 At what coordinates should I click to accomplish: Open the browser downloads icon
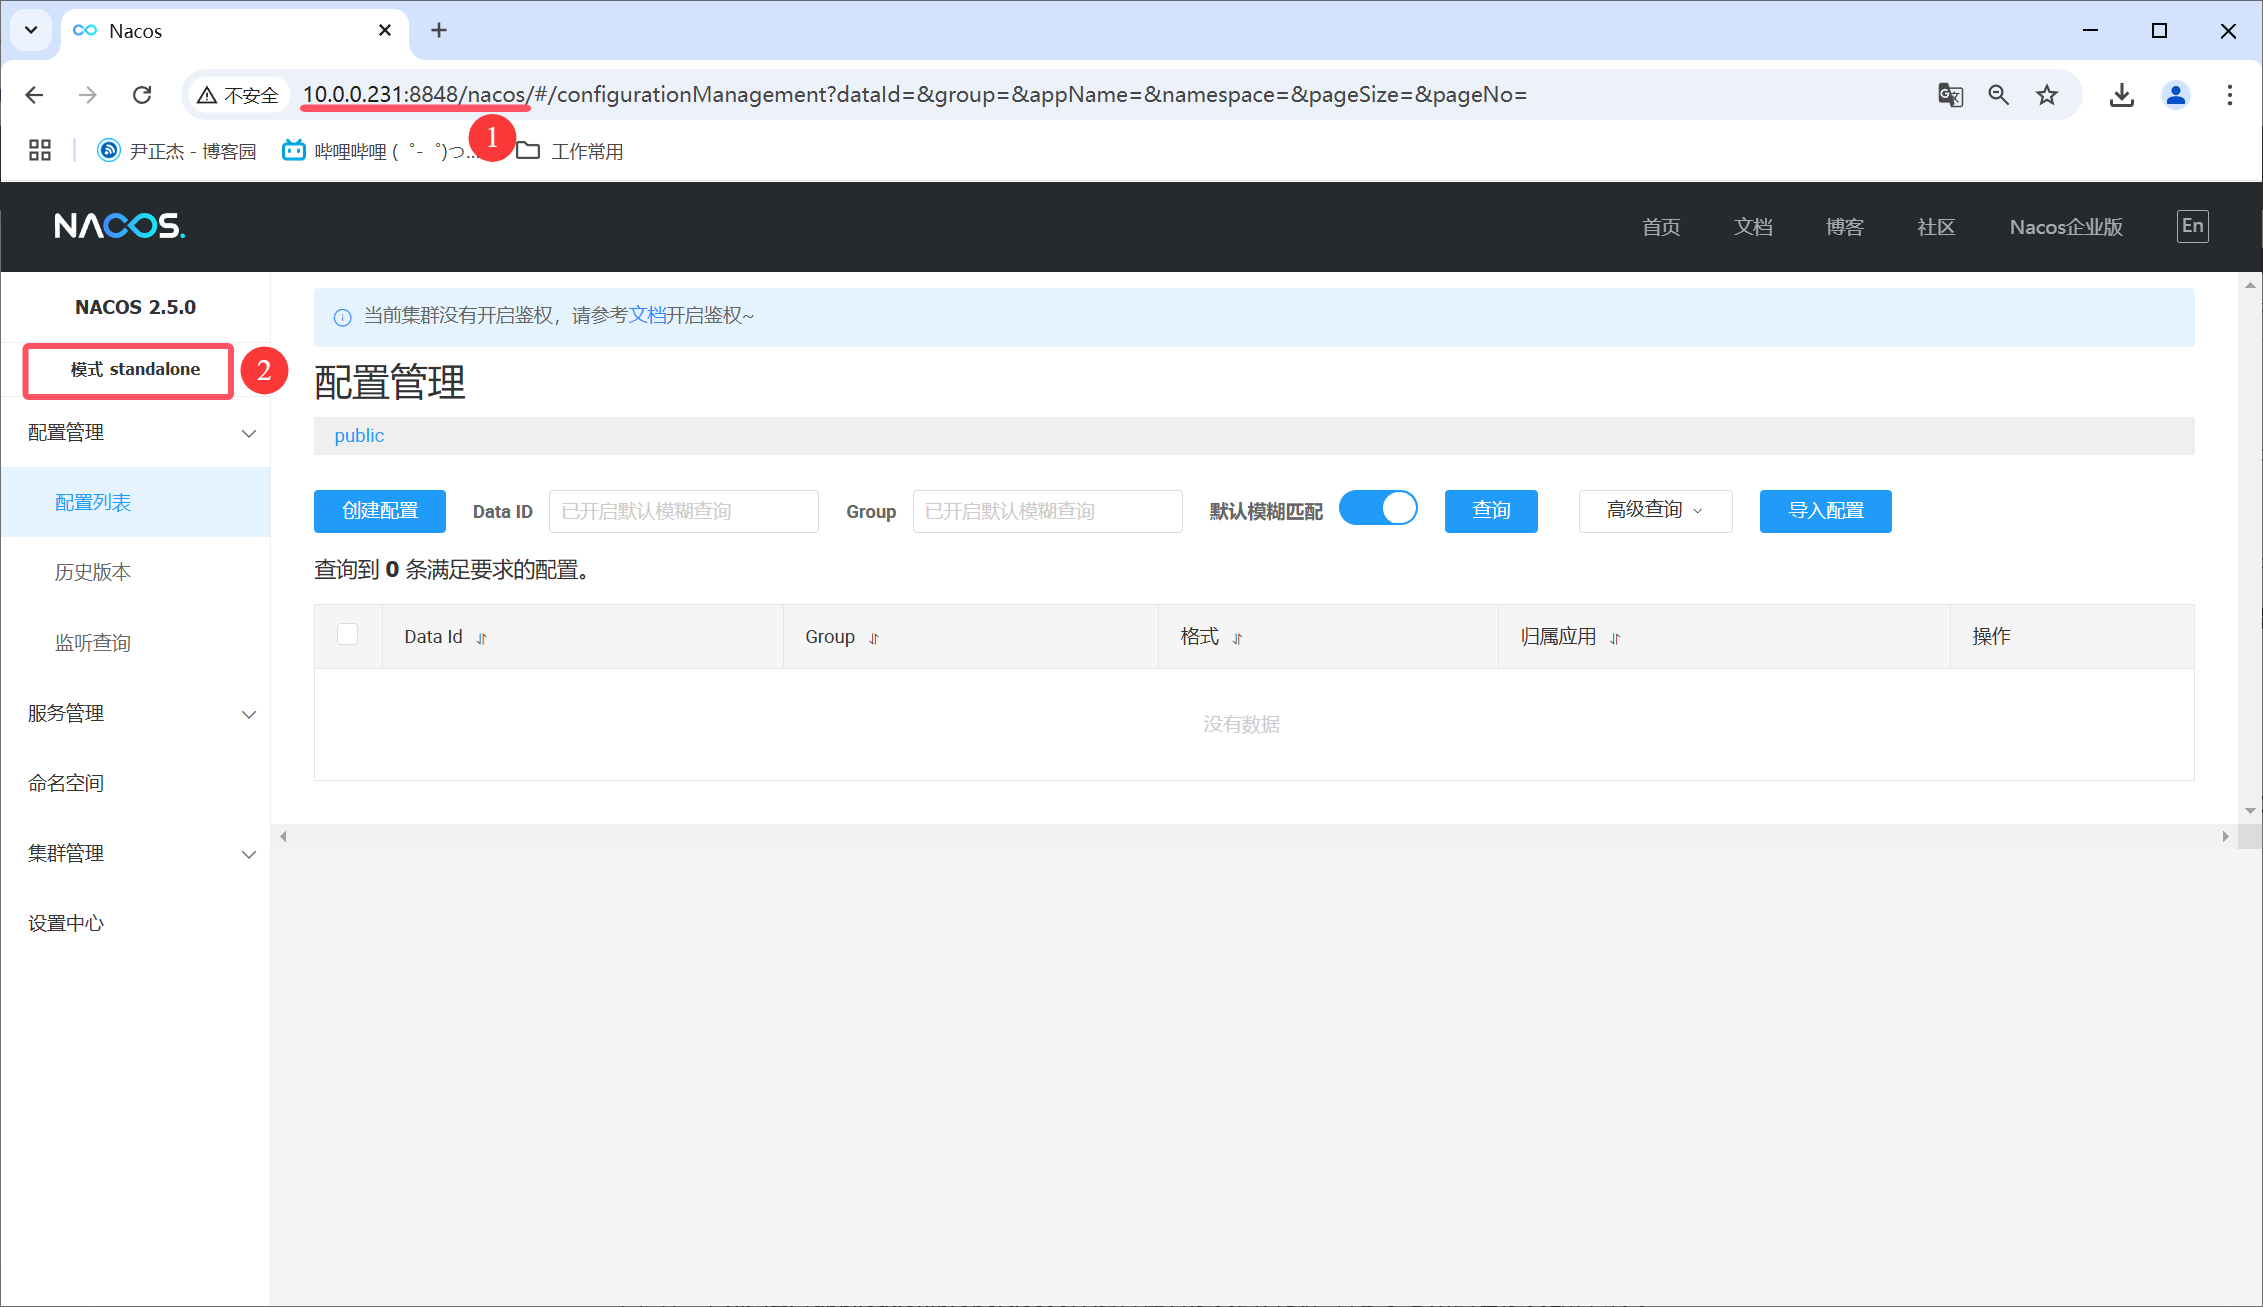2121,95
